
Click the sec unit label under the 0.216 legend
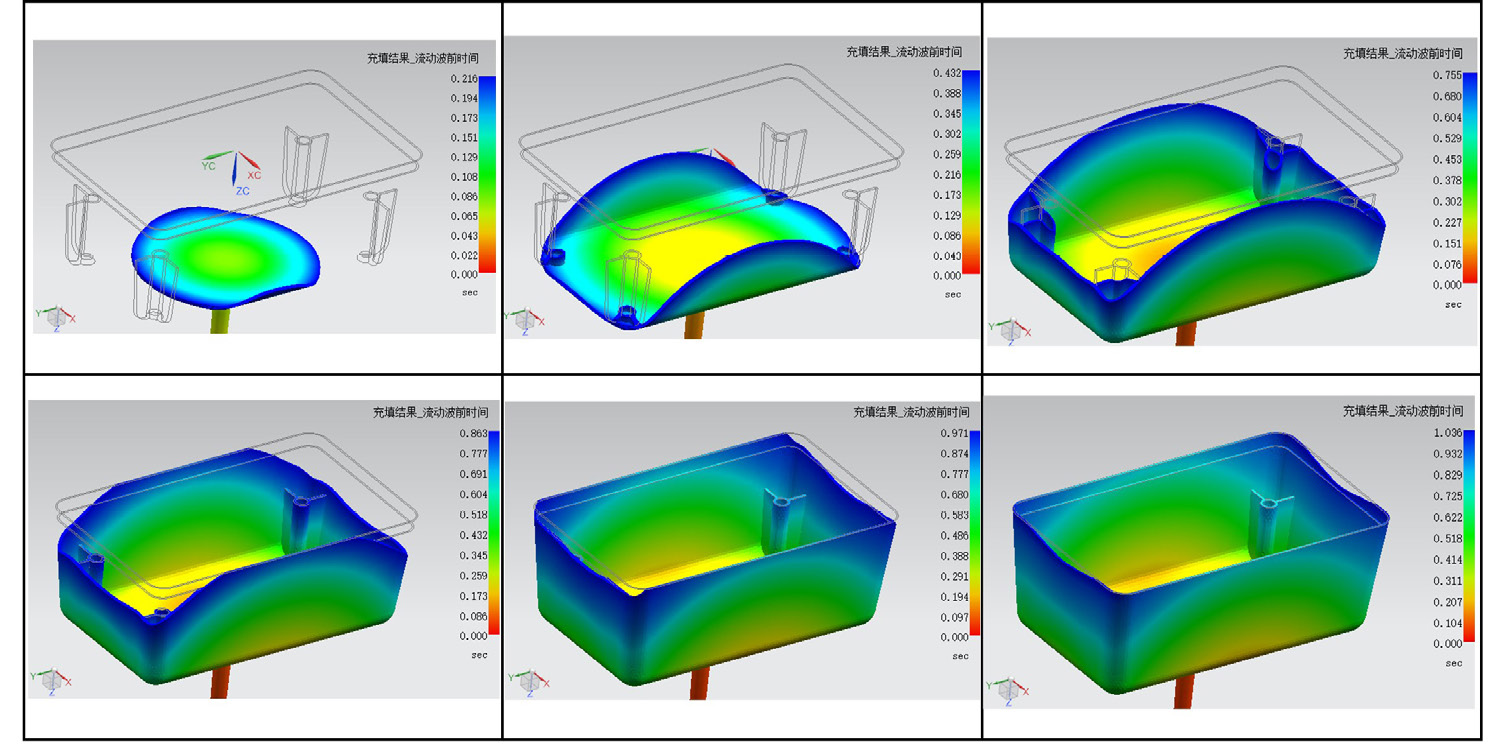470,294
